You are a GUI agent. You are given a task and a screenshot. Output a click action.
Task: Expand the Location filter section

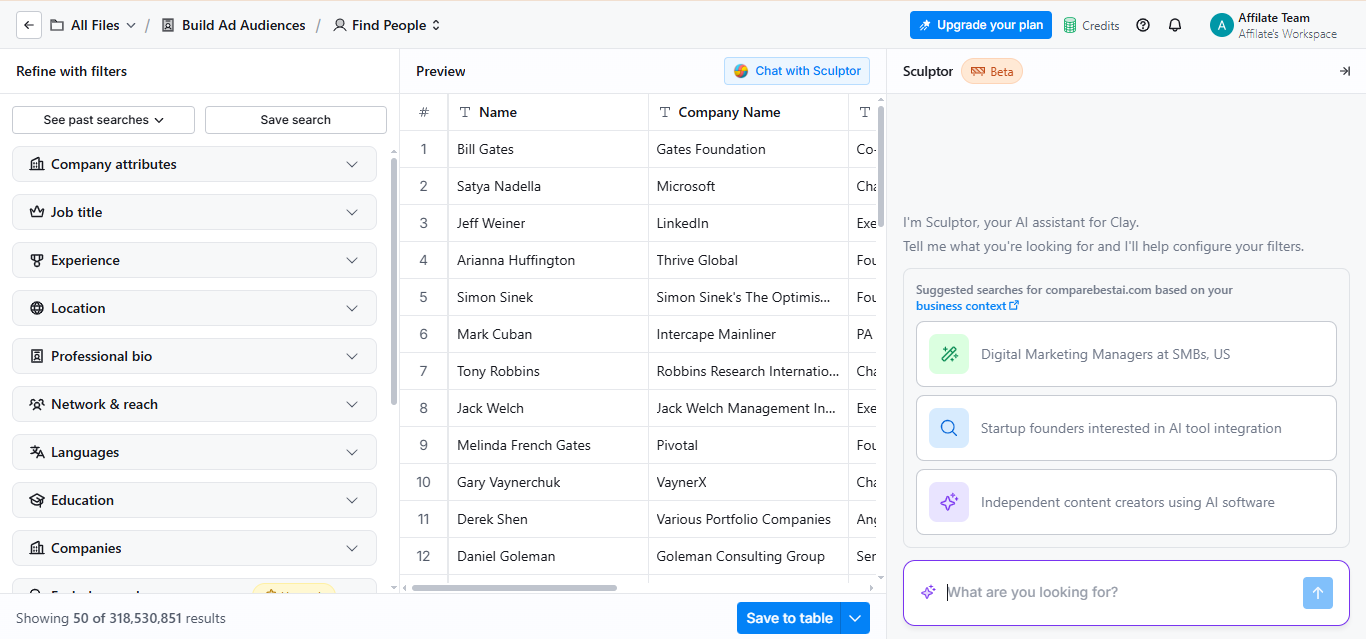(x=194, y=308)
